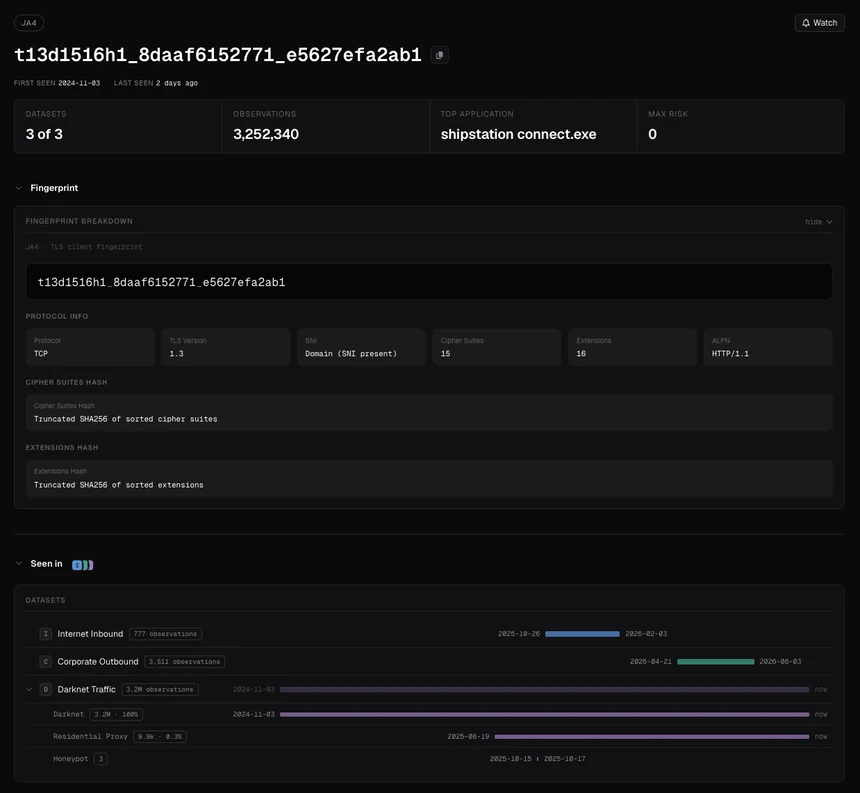Click the Residential Proxy timeline bar
Screen dimensions: 860x793
pos(652,737)
